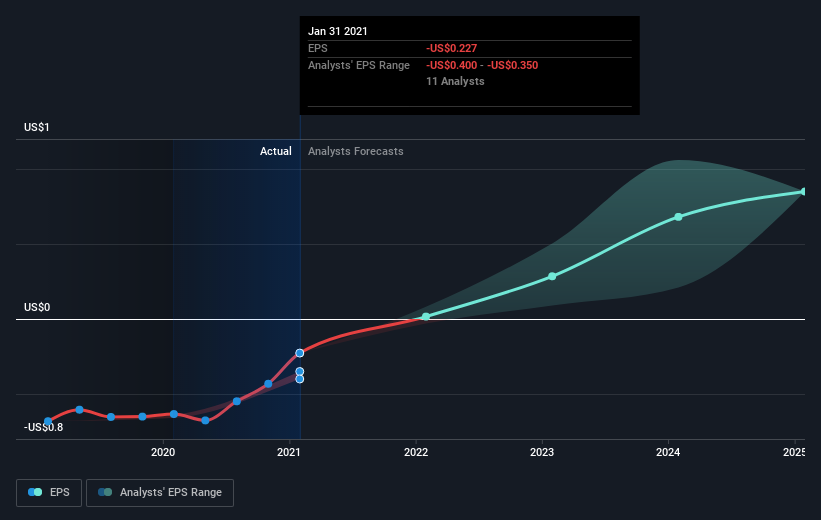
Task: Click the EPS data point in mid-2020 upswing
Action: tap(237, 401)
